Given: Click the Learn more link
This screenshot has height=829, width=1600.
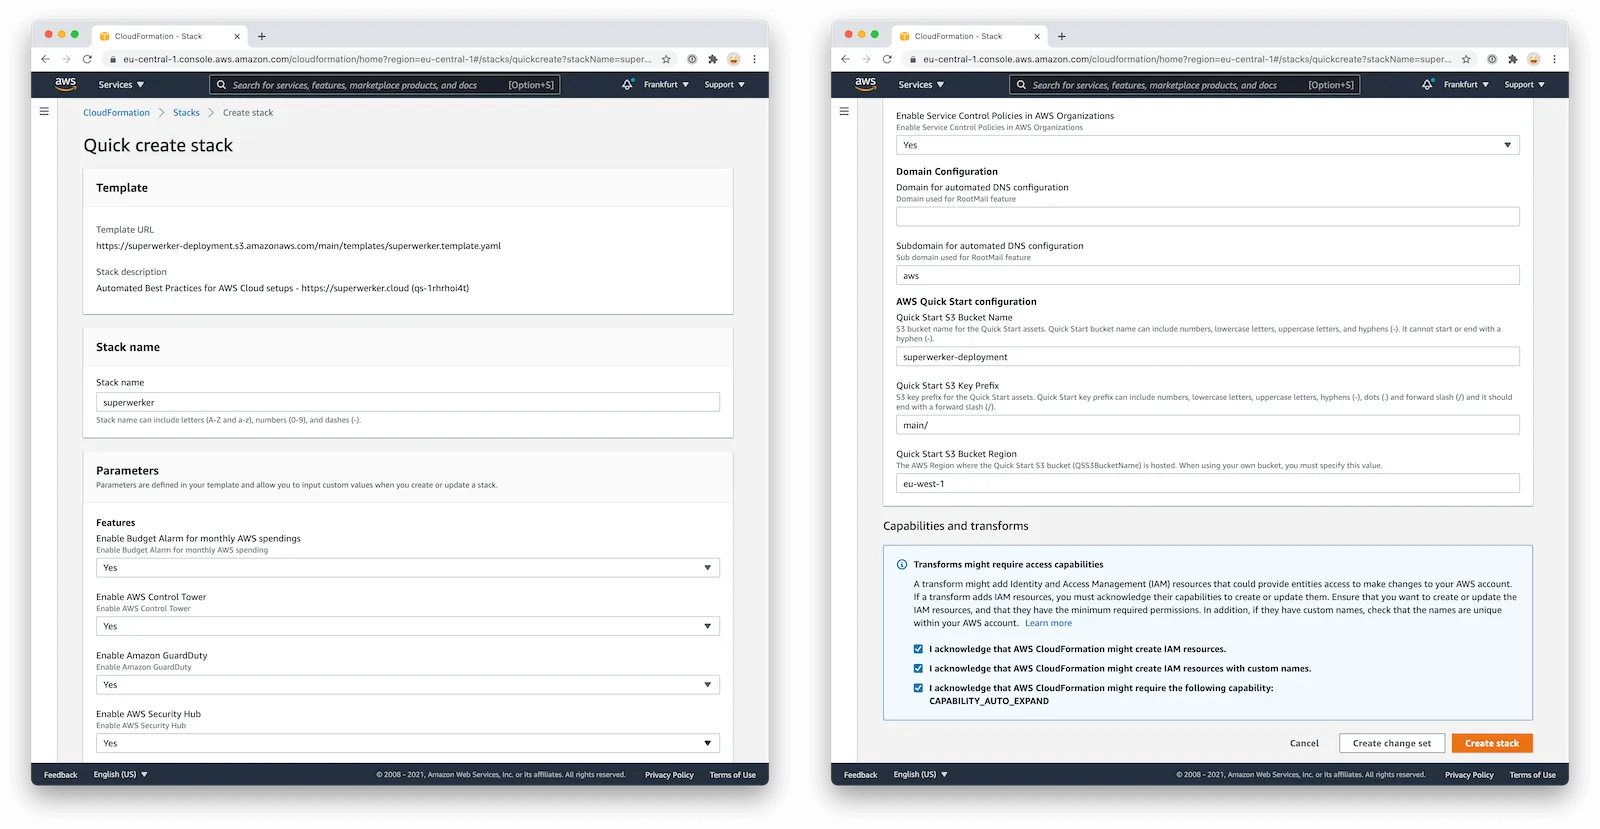Looking at the screenshot, I should click(1048, 623).
